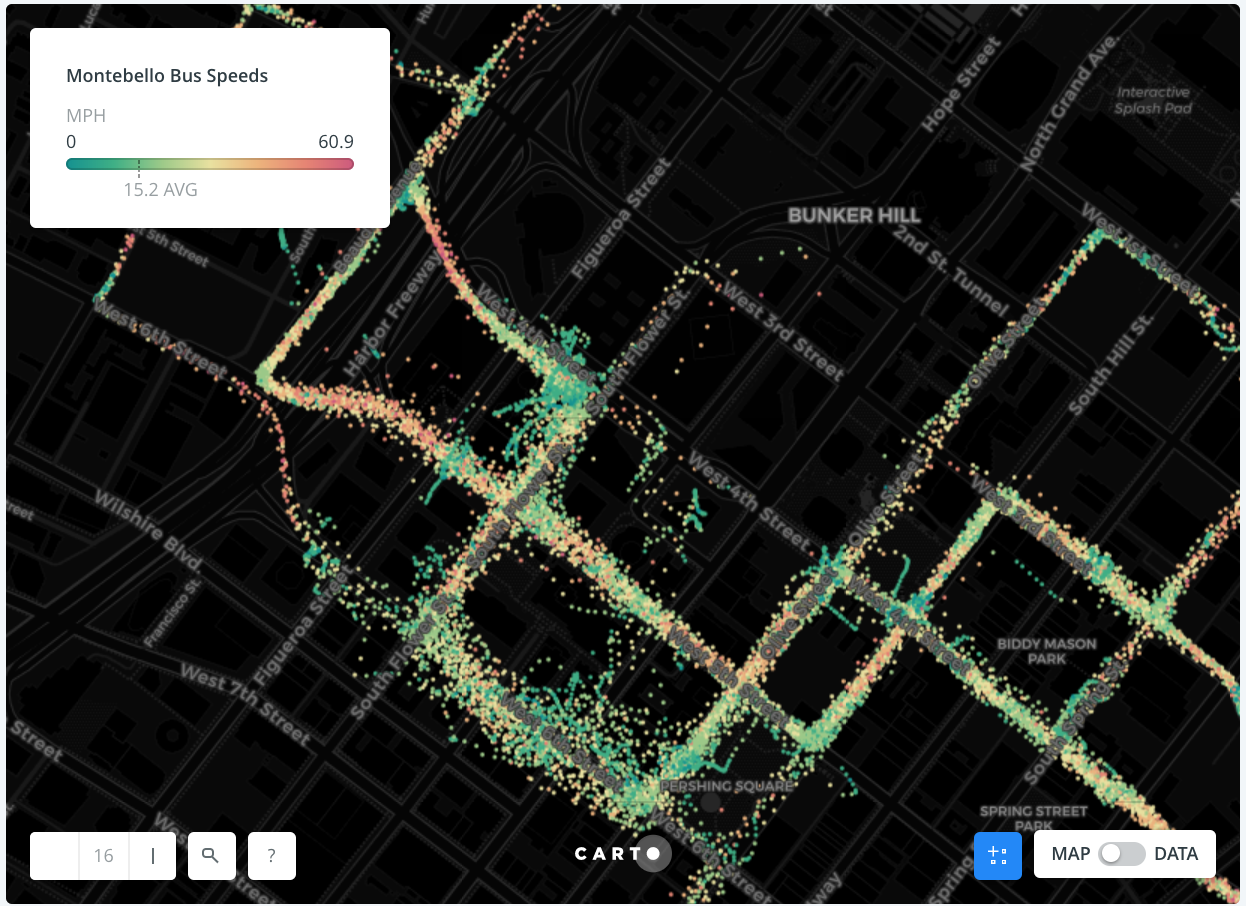Click the South Hill St. label
Image resolution: width=1246 pixels, height=906 pixels.
coord(1110,364)
